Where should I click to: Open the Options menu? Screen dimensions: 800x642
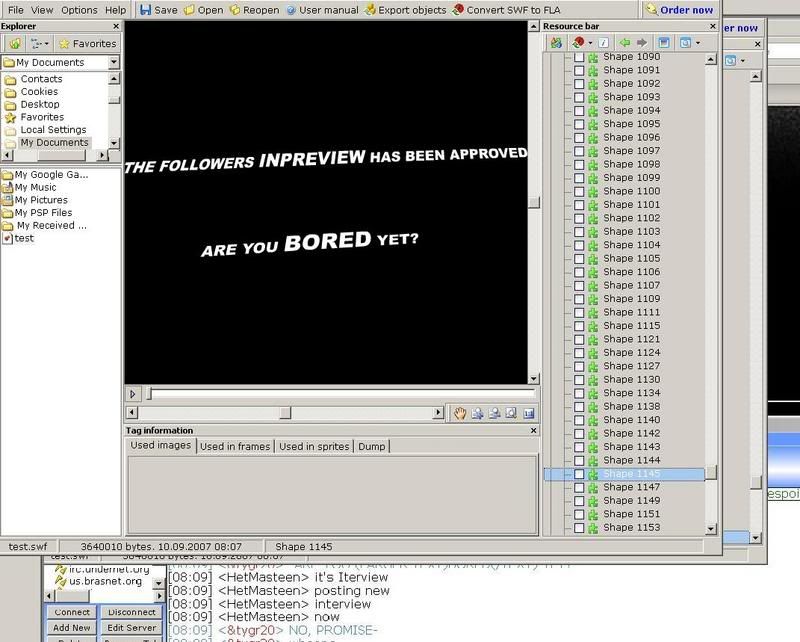pos(79,10)
